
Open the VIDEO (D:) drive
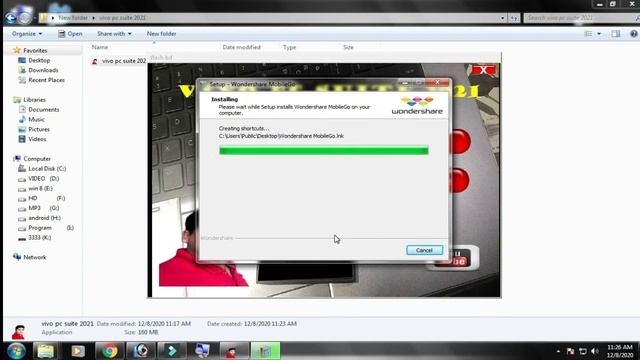point(44,178)
